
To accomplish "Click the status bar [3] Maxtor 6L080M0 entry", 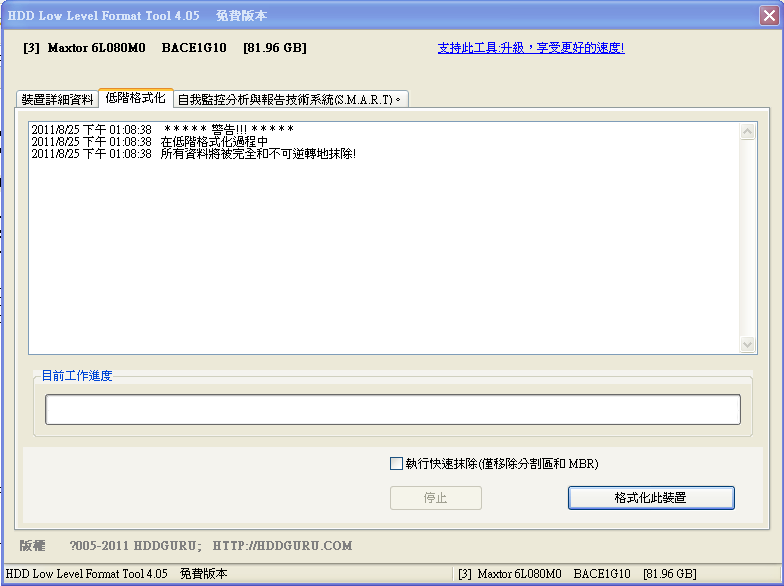I will point(510,574).
